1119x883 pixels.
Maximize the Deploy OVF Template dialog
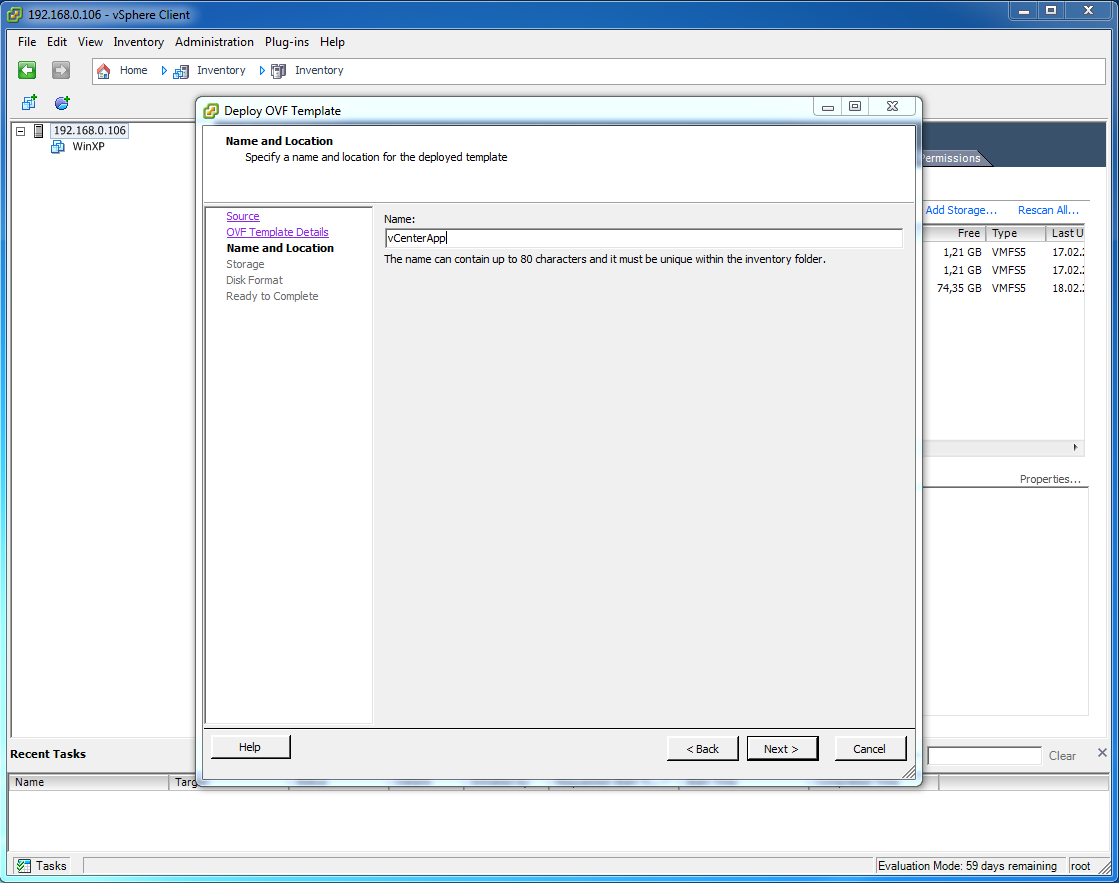(x=855, y=106)
